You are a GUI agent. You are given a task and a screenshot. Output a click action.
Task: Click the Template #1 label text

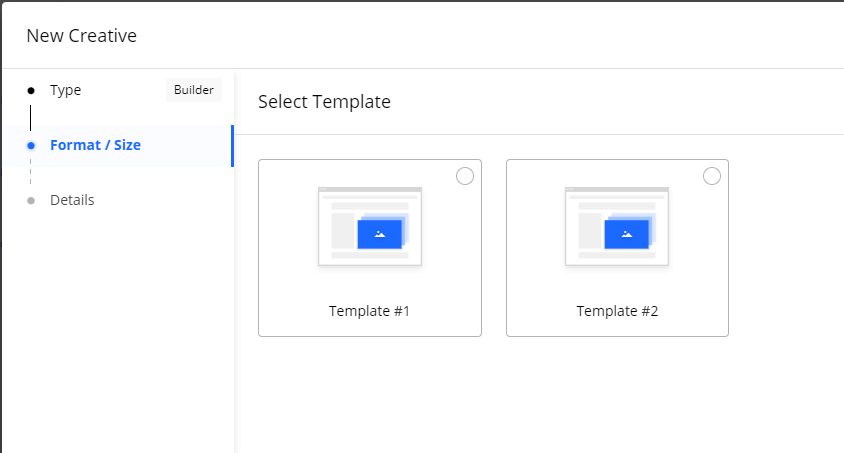(x=370, y=311)
